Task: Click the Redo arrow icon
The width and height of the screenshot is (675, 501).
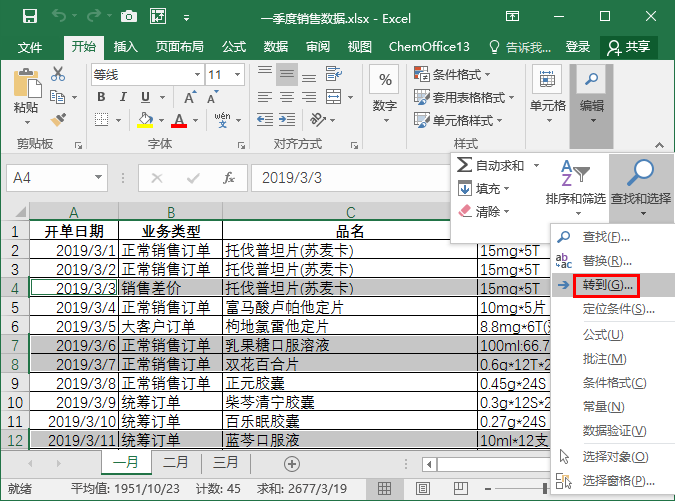Action: coord(93,16)
